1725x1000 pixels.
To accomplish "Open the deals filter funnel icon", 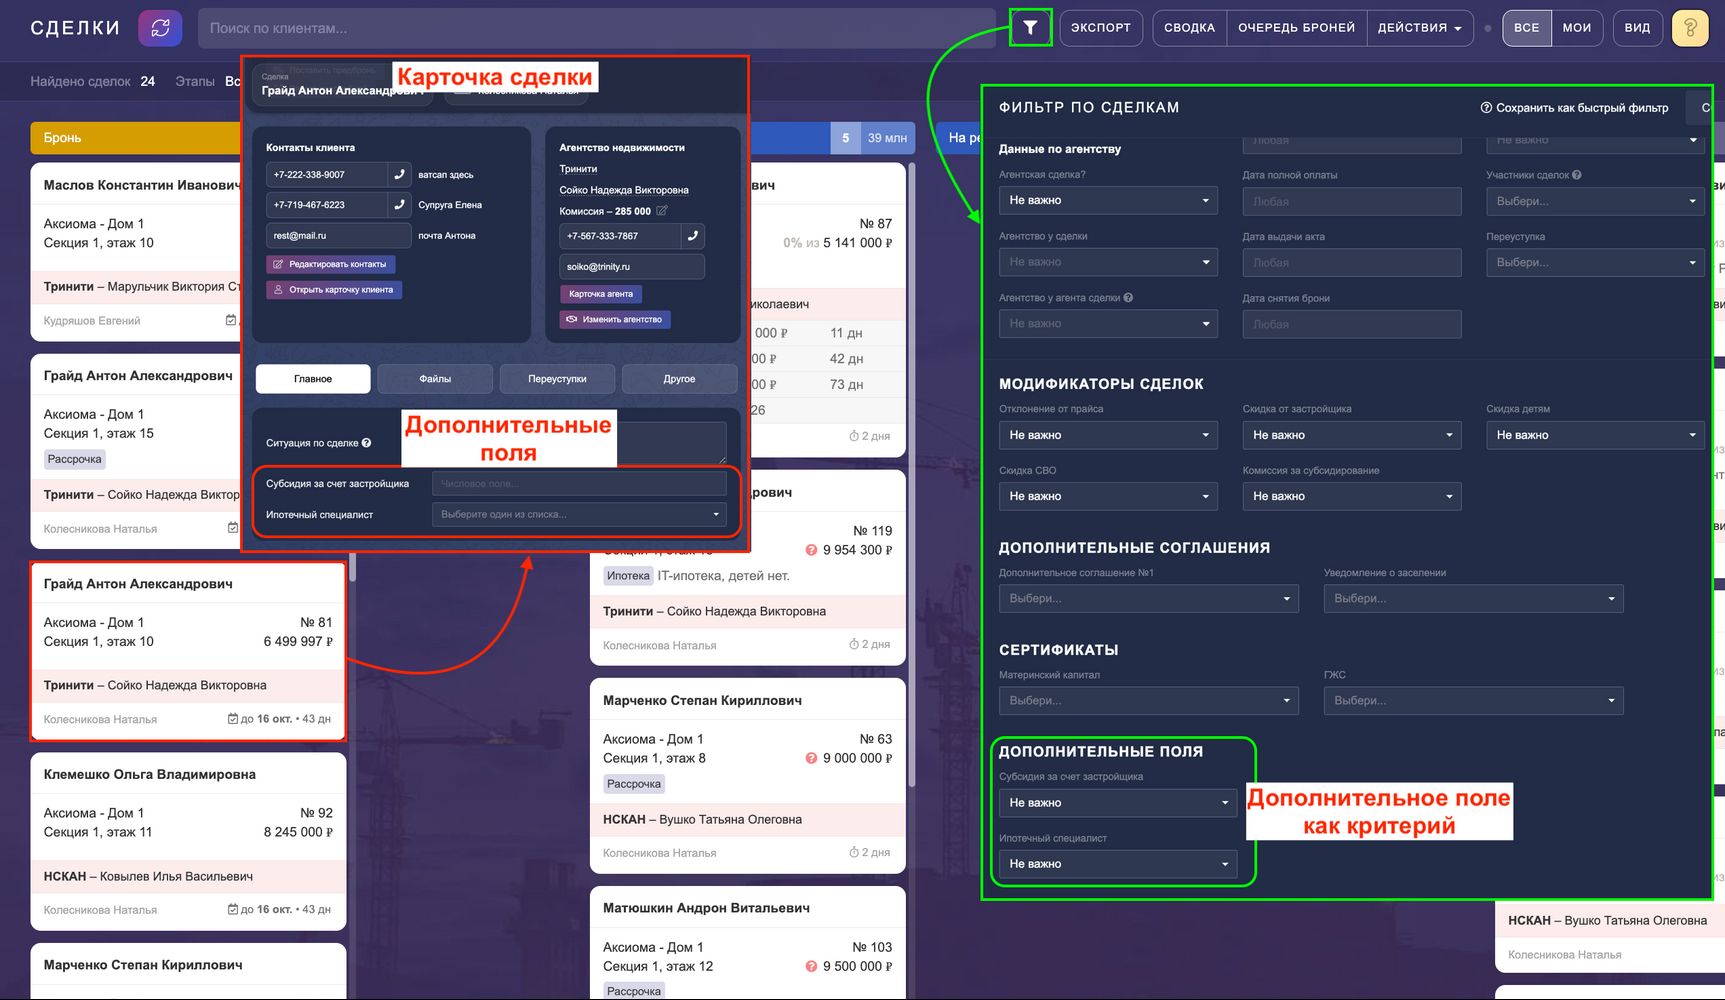I will pyautogui.click(x=1030, y=28).
